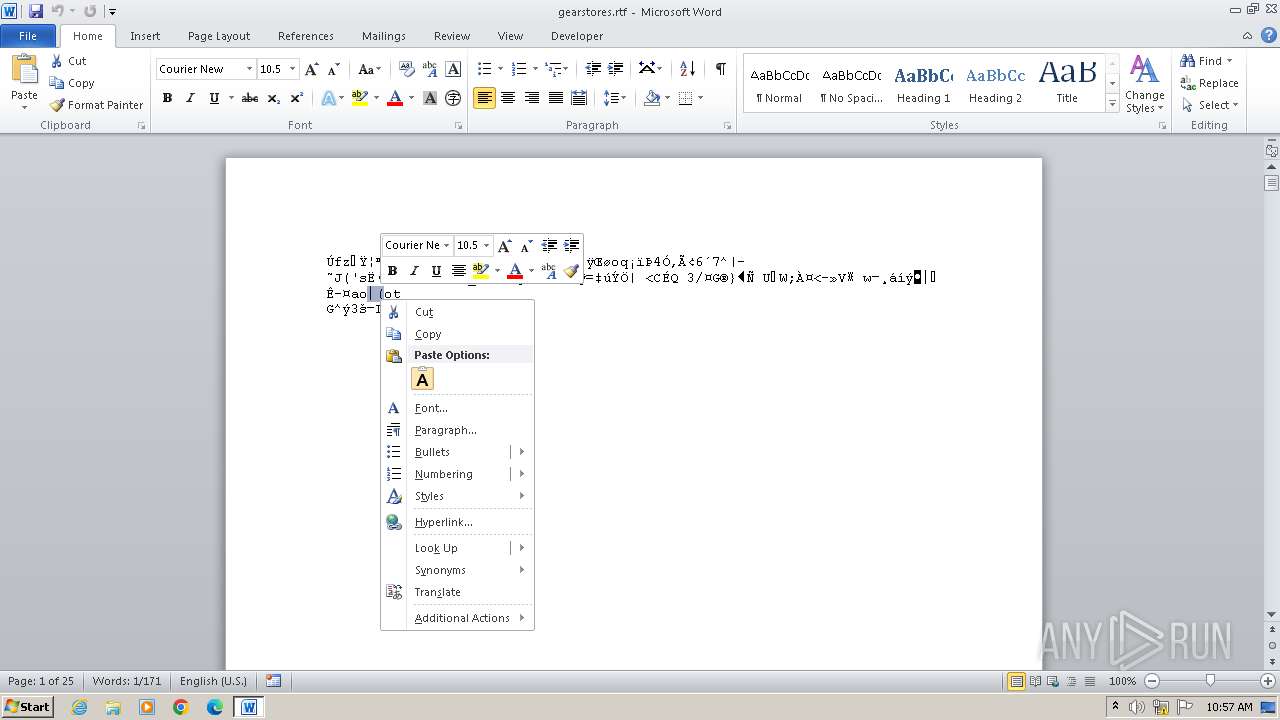
Task: Click the 100% zoom level button
Action: [1122, 681]
